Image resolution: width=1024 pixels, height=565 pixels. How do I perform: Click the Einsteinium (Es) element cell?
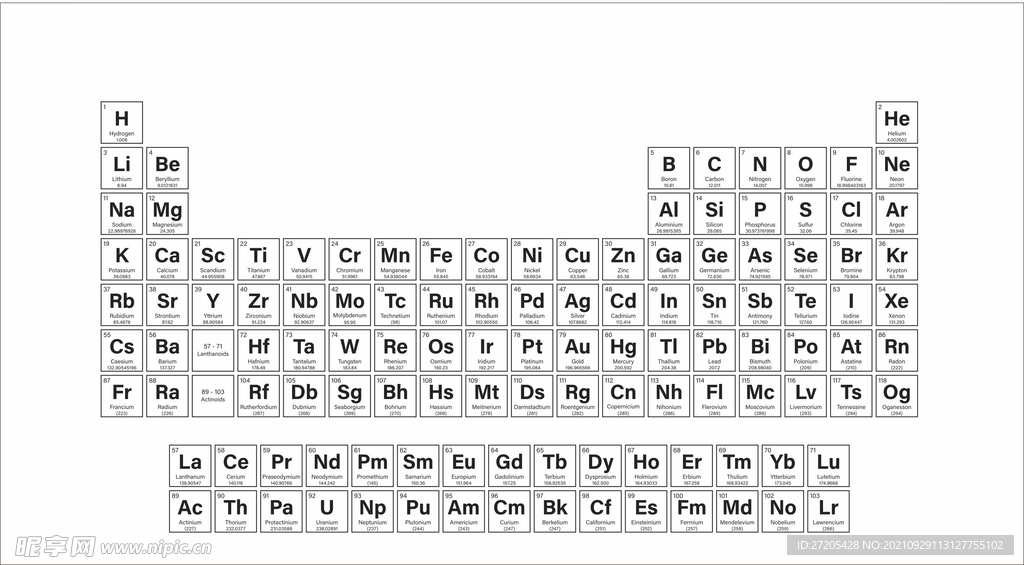(x=646, y=511)
